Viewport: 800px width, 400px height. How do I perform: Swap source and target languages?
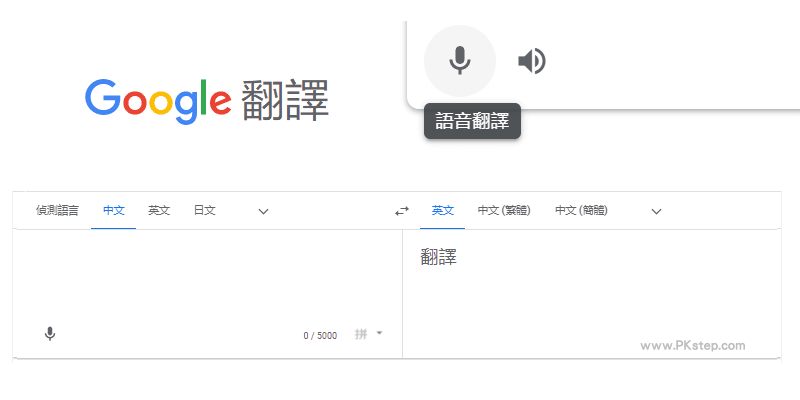pos(402,211)
